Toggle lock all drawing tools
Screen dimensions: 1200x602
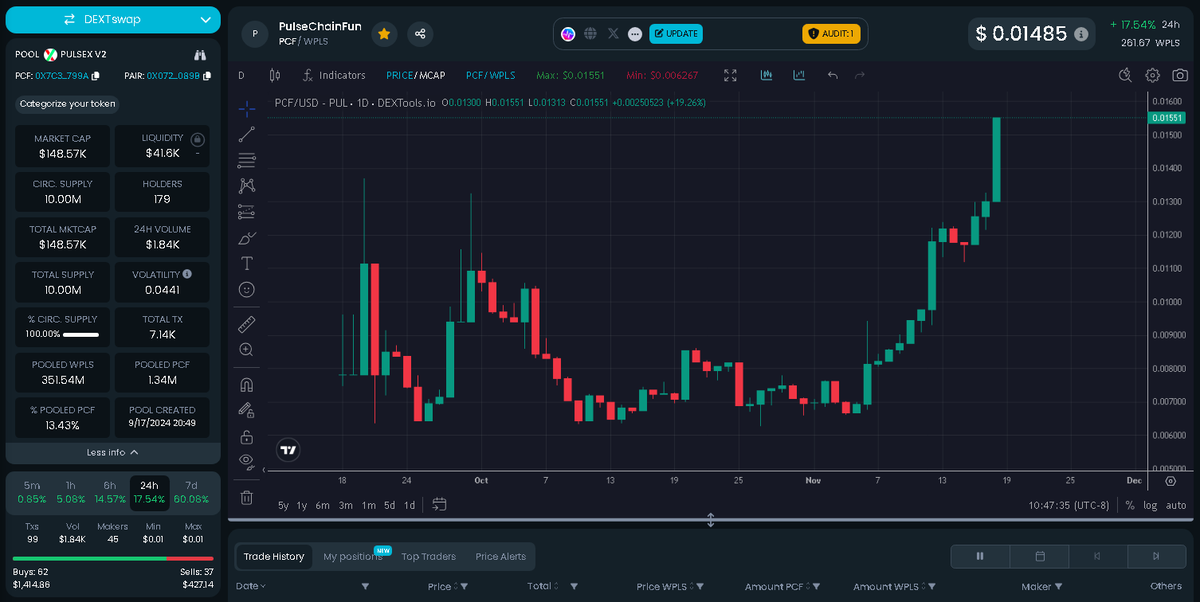pyautogui.click(x=247, y=437)
